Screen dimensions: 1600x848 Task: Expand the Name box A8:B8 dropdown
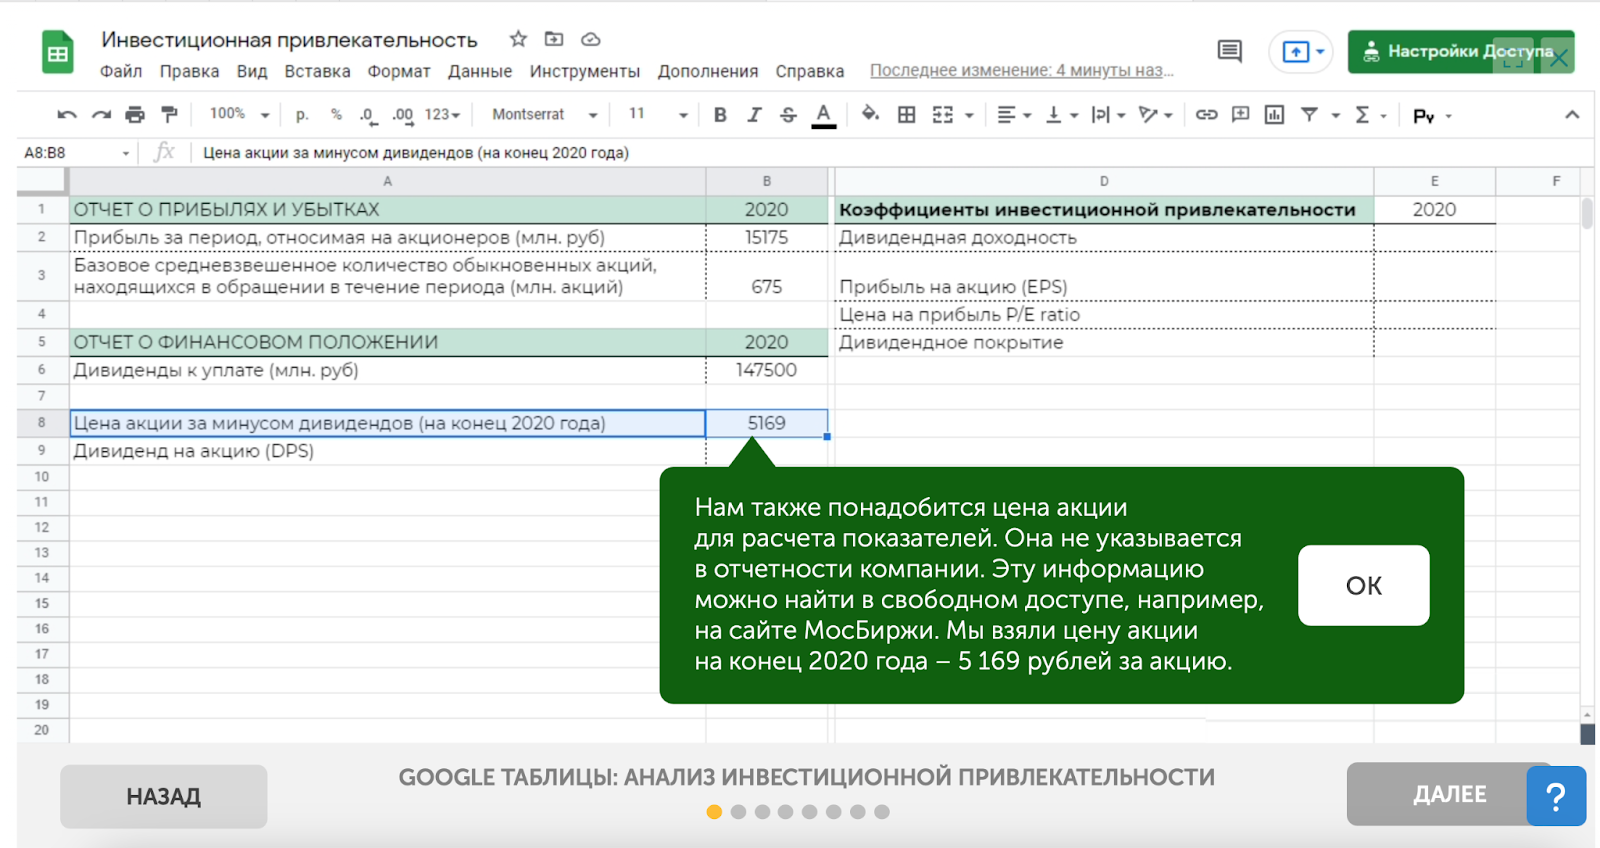coord(126,153)
